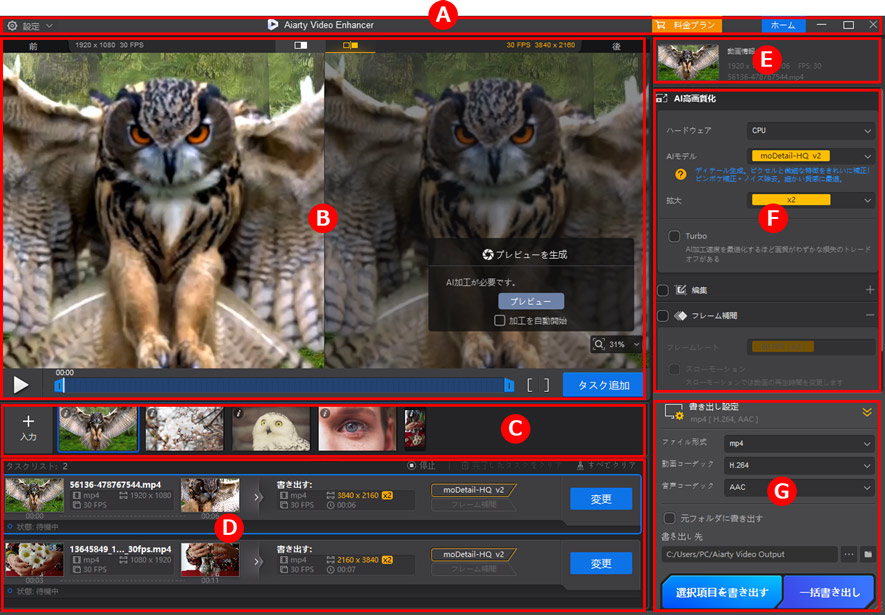Click the すべてクリア broom icon

[x=580, y=465]
